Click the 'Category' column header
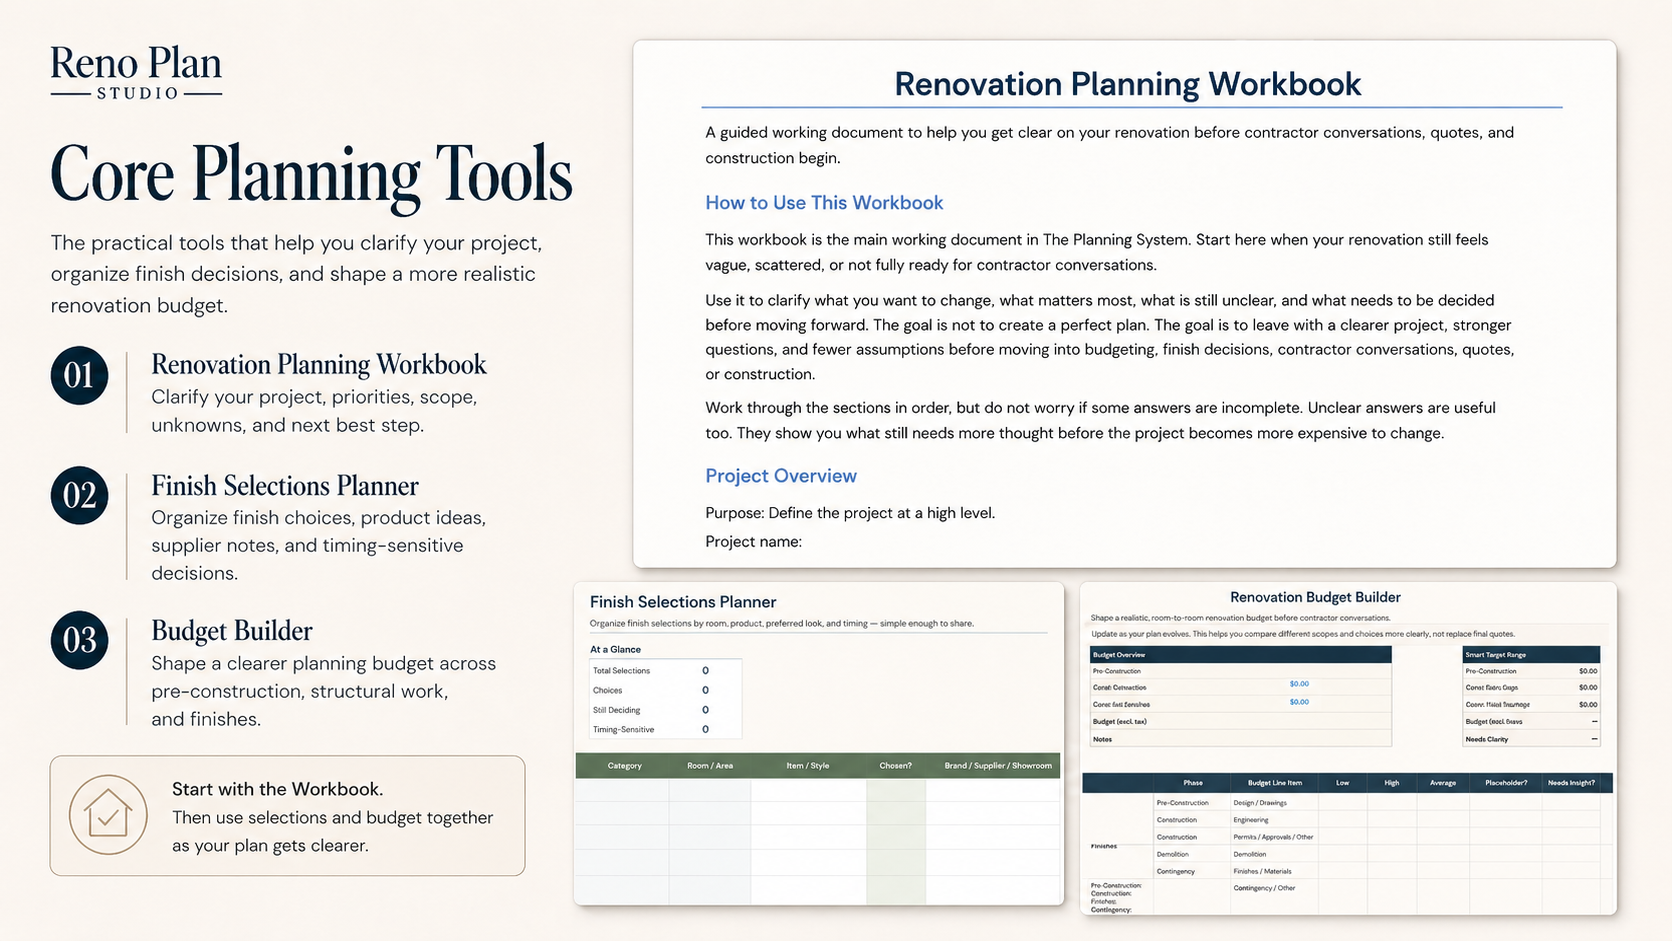 coord(624,766)
